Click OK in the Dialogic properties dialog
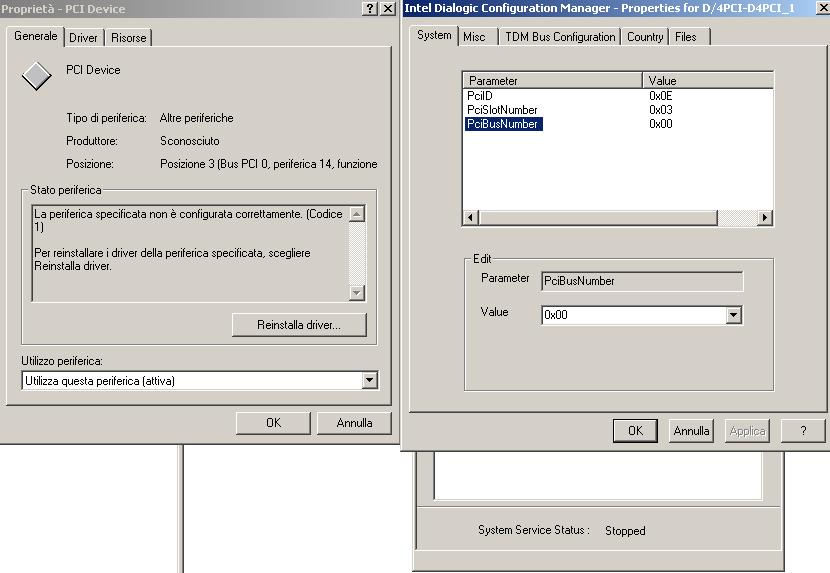The image size is (830, 573). pos(635,431)
